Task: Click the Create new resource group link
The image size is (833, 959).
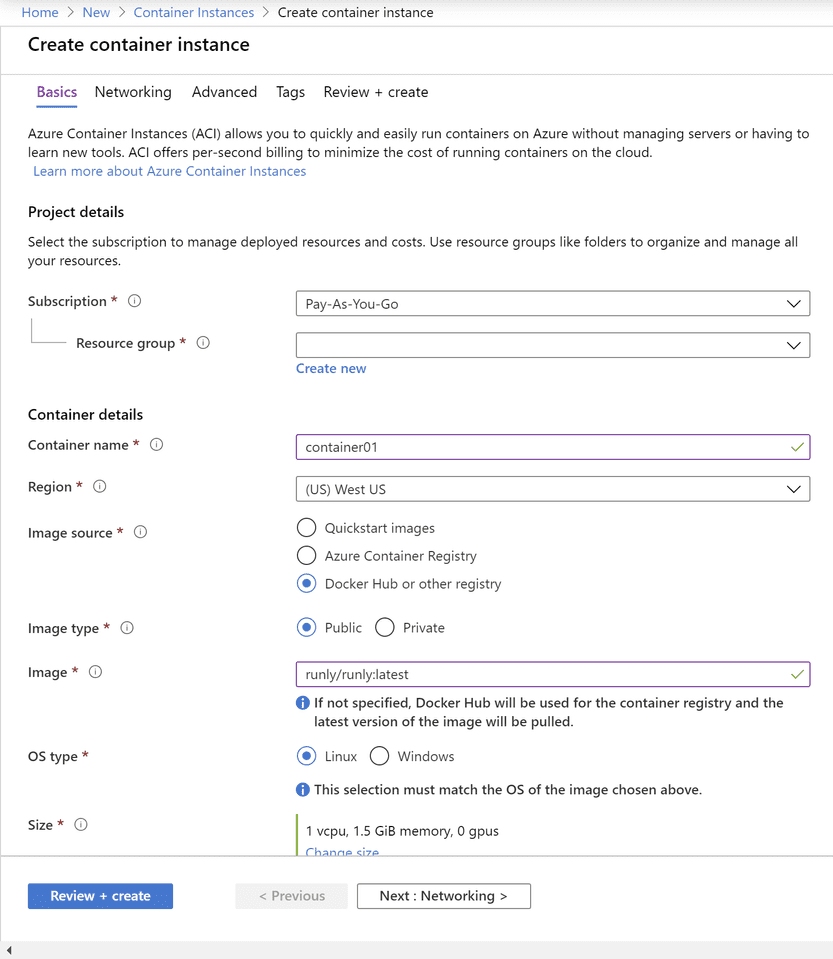Action: point(331,368)
